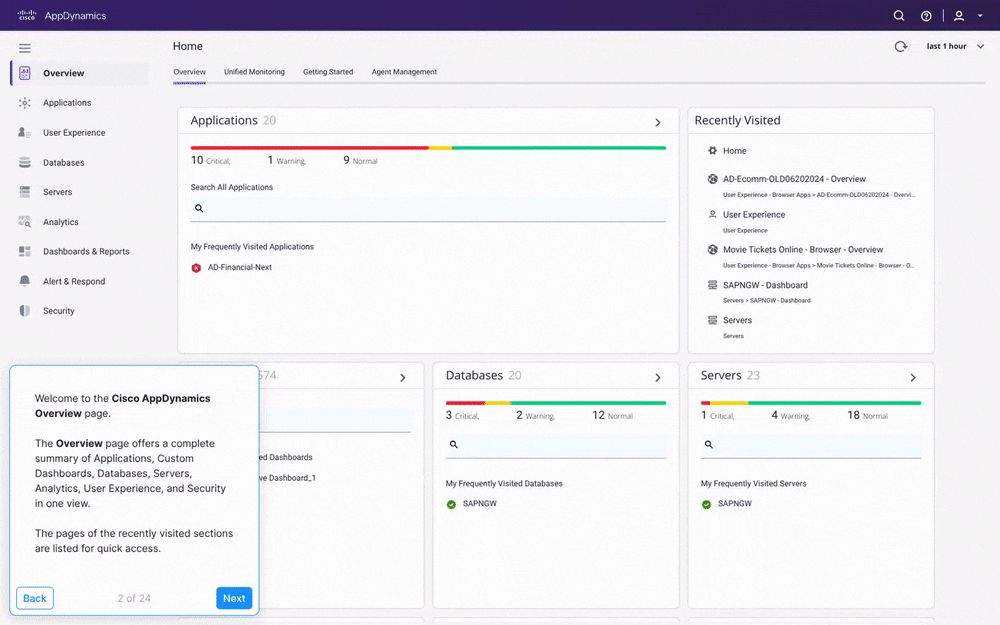Screen dimensions: 1000x625
Task: Click the Servers search field
Action: [x=811, y=445]
